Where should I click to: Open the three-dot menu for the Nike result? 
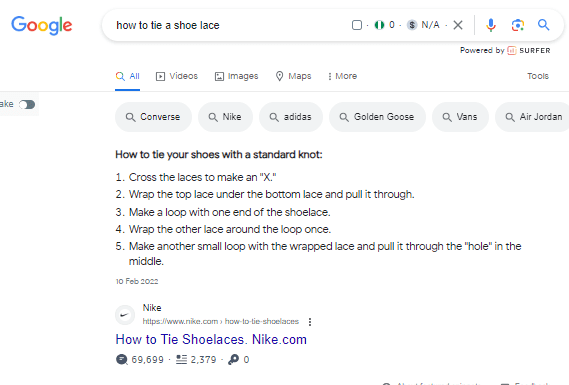pyautogui.click(x=310, y=321)
